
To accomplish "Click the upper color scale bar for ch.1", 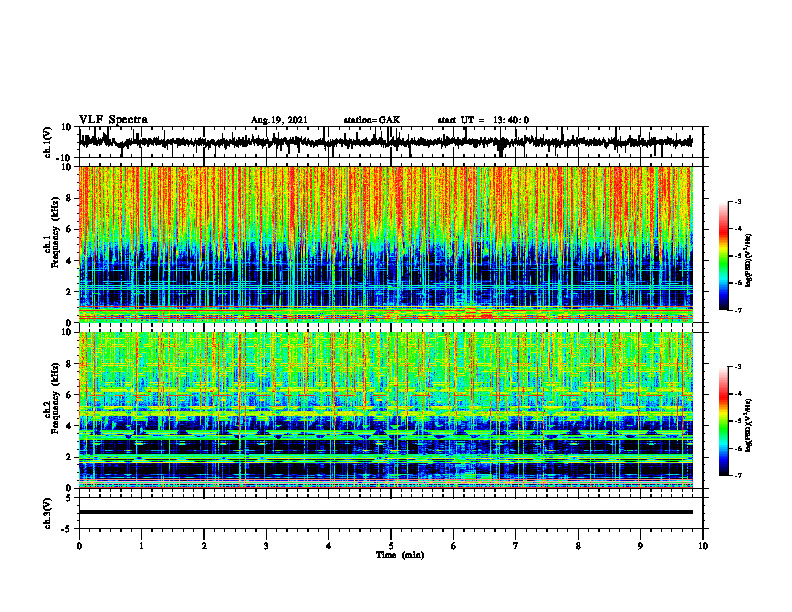I will (x=723, y=256).
